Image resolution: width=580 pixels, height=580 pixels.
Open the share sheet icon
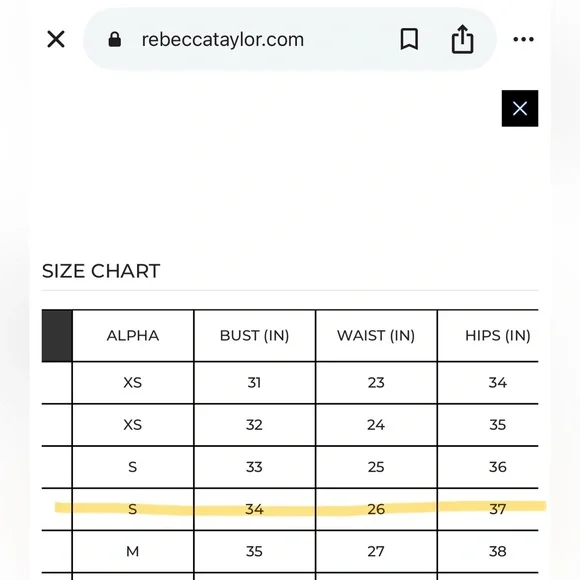(462, 39)
